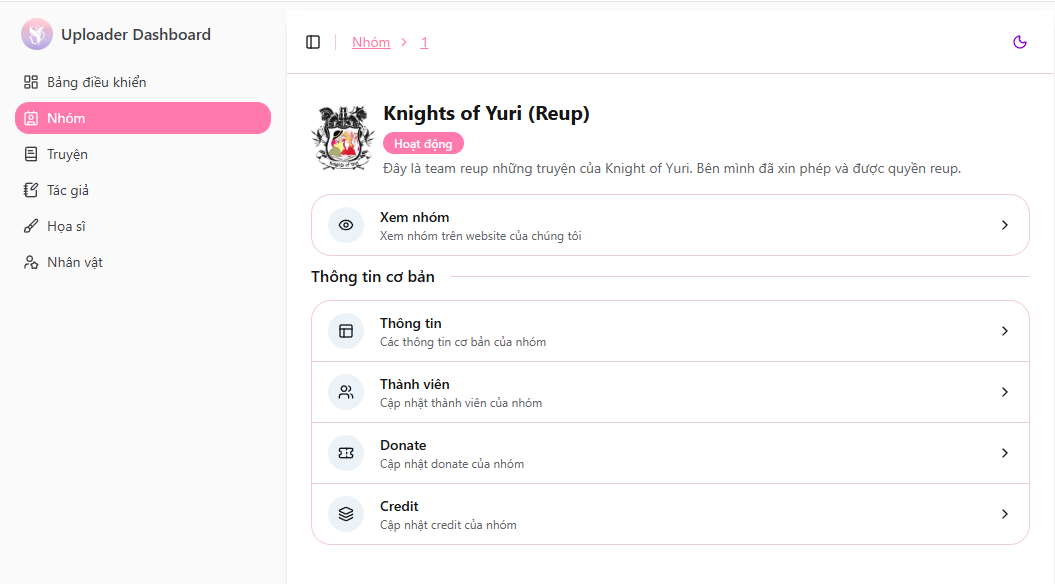
Task: Open the Donate row chevron arrow
Action: [1005, 453]
